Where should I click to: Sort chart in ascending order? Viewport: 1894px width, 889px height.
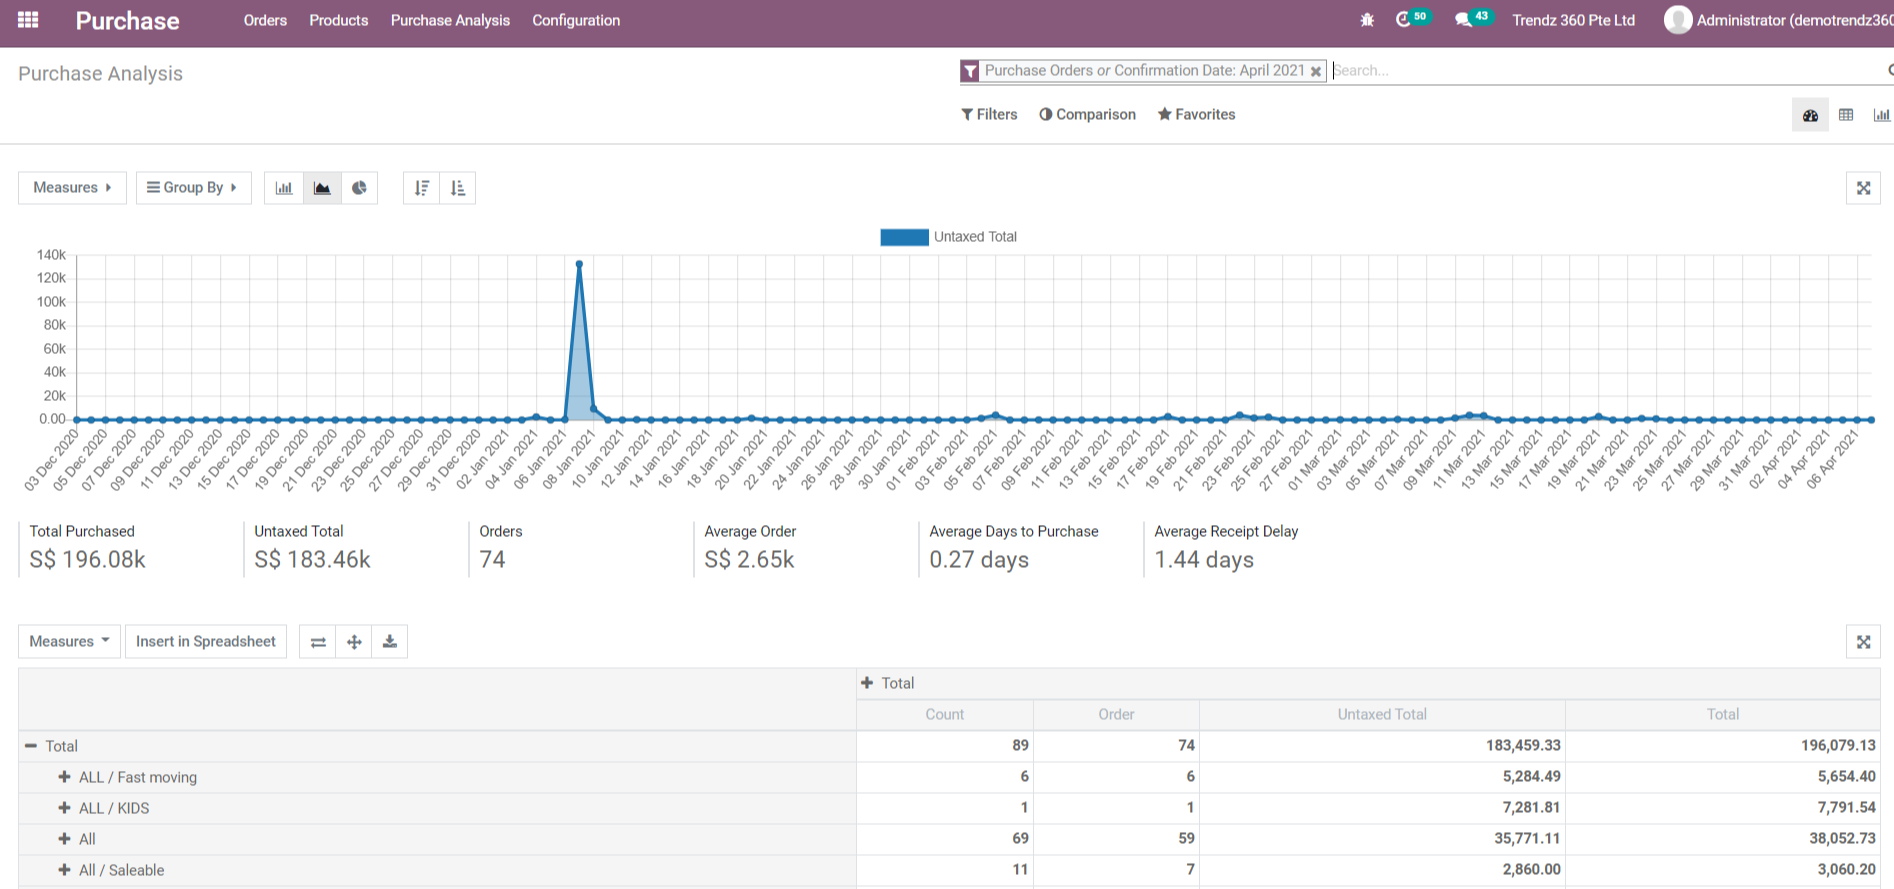click(458, 188)
